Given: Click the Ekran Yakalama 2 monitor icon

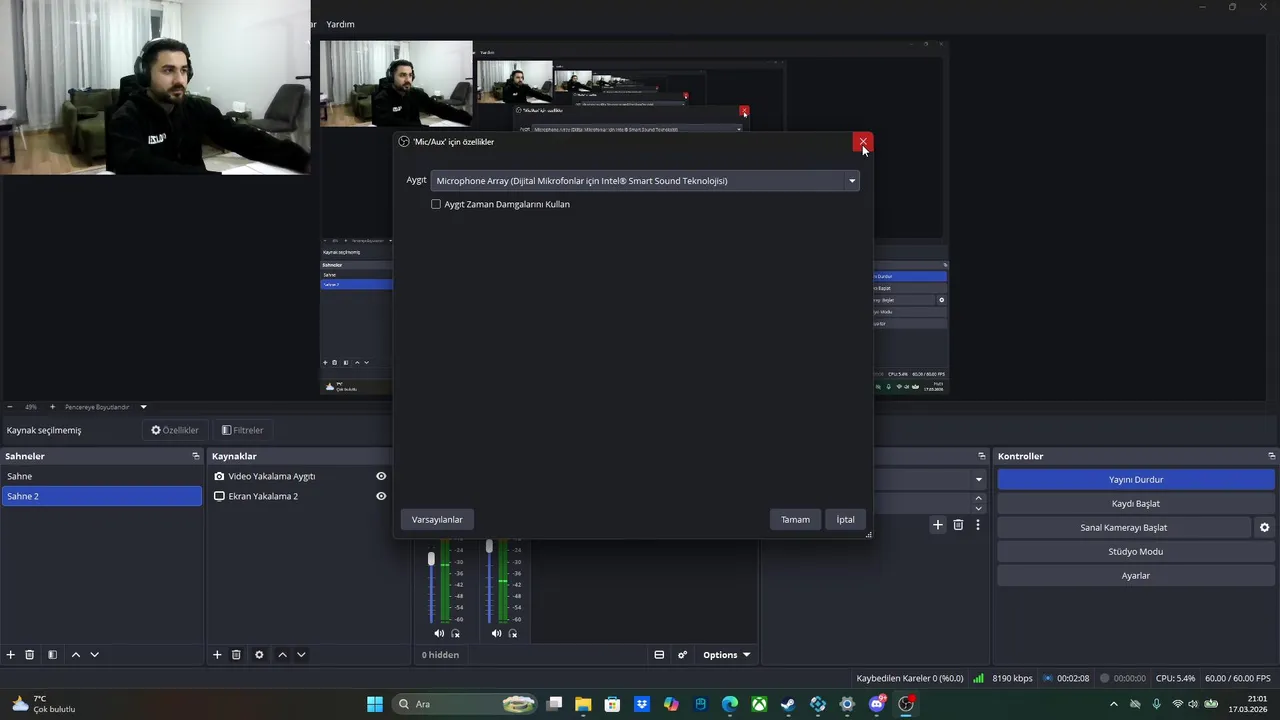Looking at the screenshot, I should (219, 496).
